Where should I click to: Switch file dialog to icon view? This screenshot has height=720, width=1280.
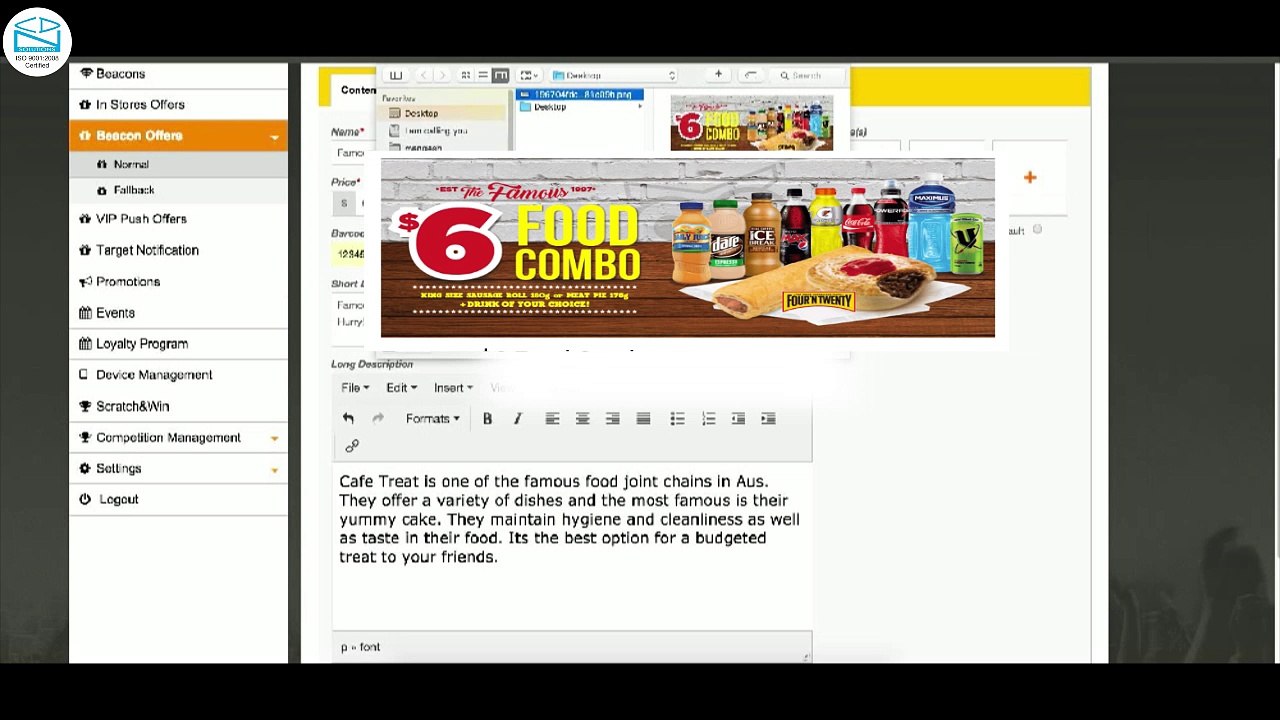(465, 75)
